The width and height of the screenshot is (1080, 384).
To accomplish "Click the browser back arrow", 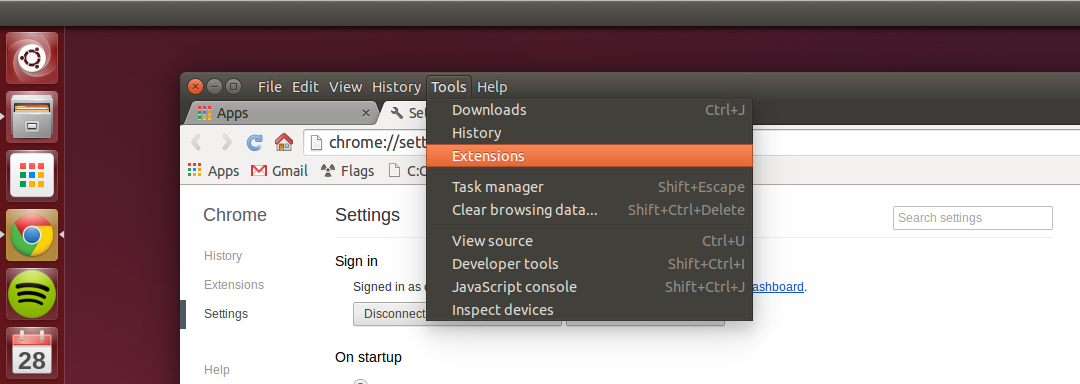I will click(196, 142).
